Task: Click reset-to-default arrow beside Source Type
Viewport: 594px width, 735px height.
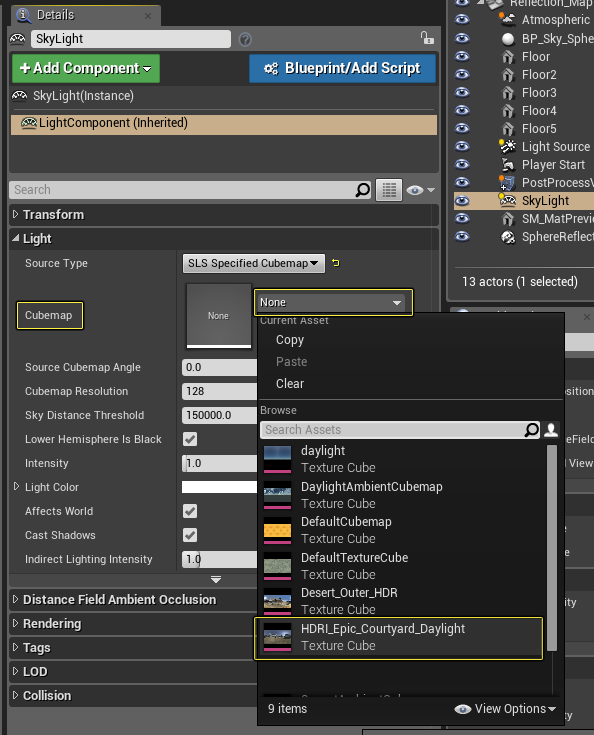Action: pyautogui.click(x=336, y=263)
